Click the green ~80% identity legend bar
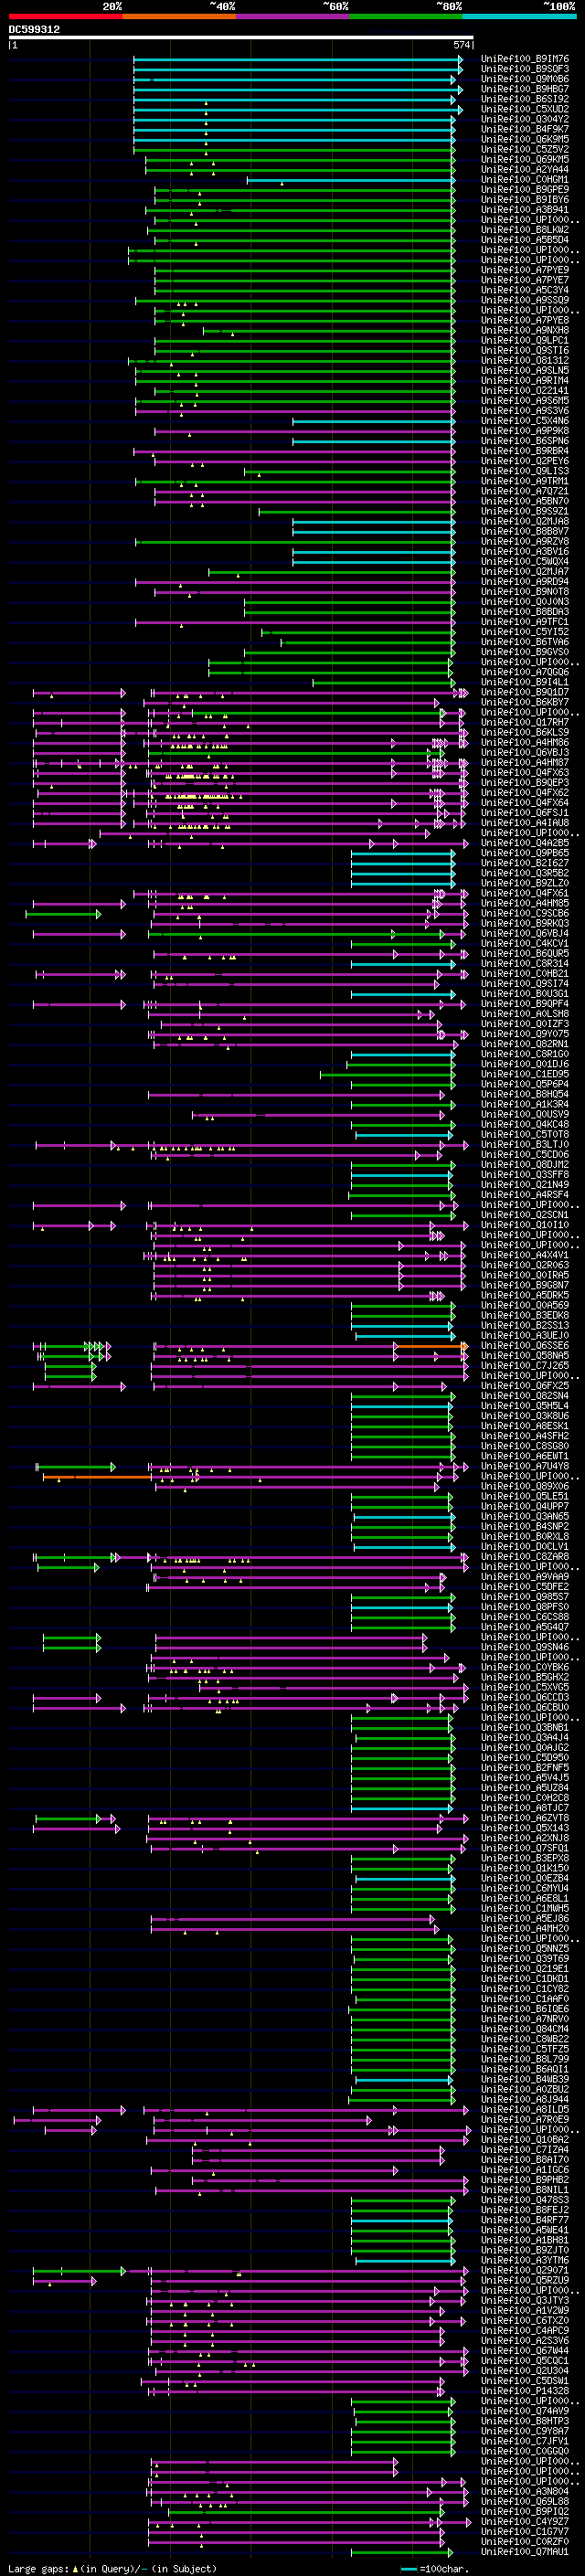The width and height of the screenshot is (585, 2576). (x=406, y=17)
